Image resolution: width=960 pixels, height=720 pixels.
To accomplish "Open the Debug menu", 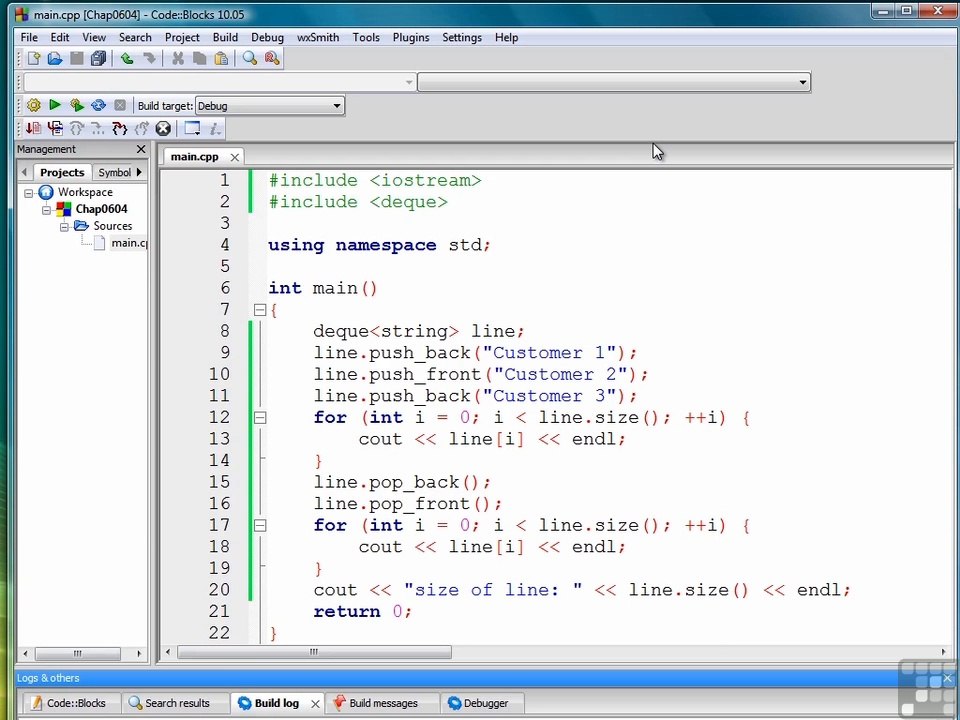I will pyautogui.click(x=267, y=37).
